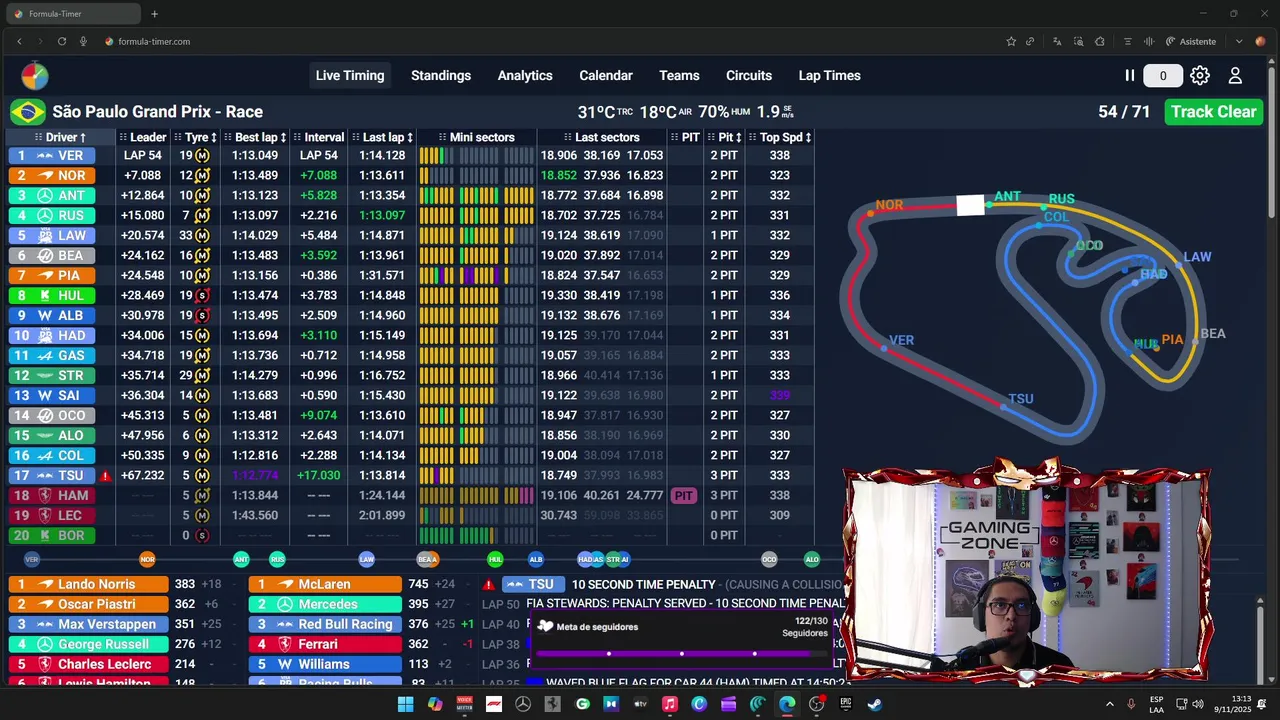The width and height of the screenshot is (1280, 720).
Task: Open Epic Games launcher in taskbar
Action: click(x=846, y=704)
